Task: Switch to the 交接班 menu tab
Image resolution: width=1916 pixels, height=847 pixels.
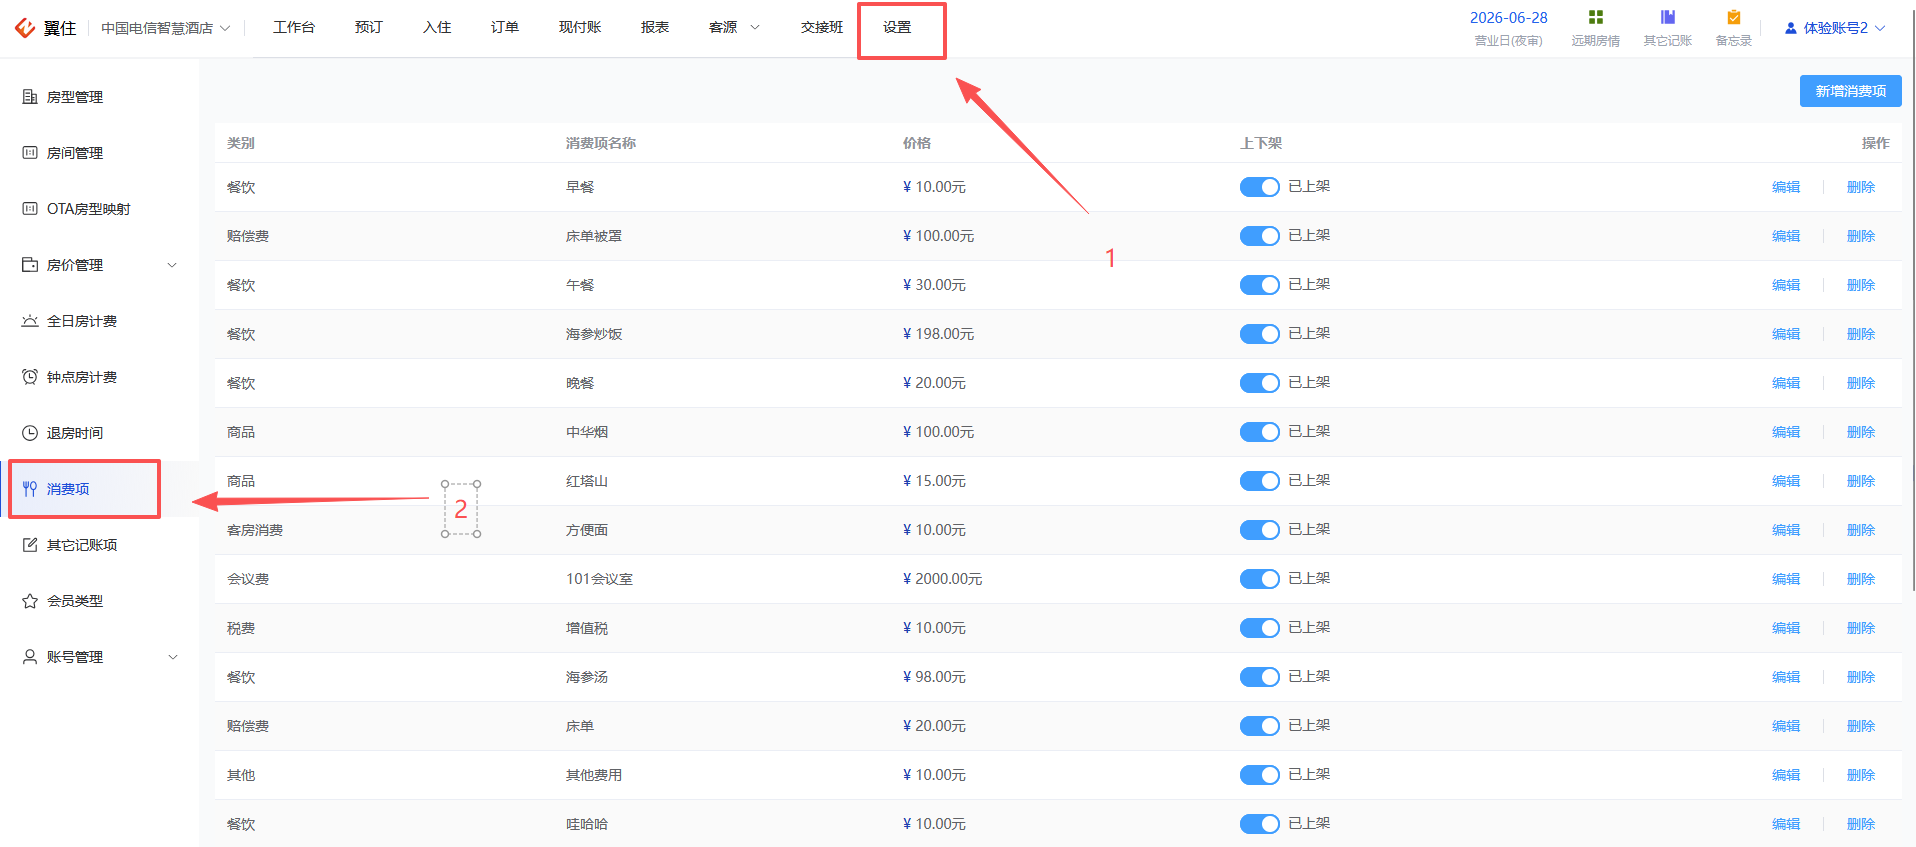Action: [822, 27]
